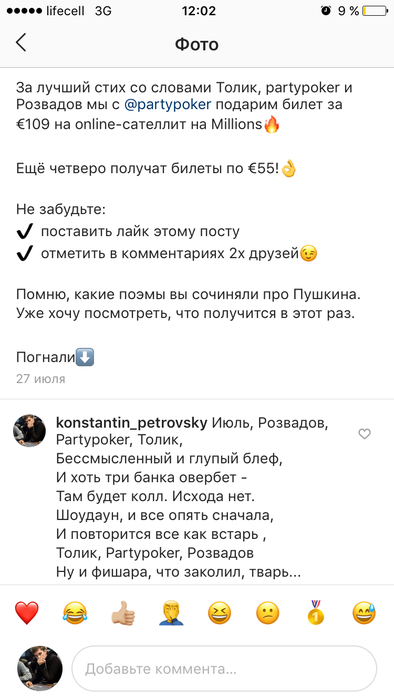Go back using the top-left arrow

[21, 43]
